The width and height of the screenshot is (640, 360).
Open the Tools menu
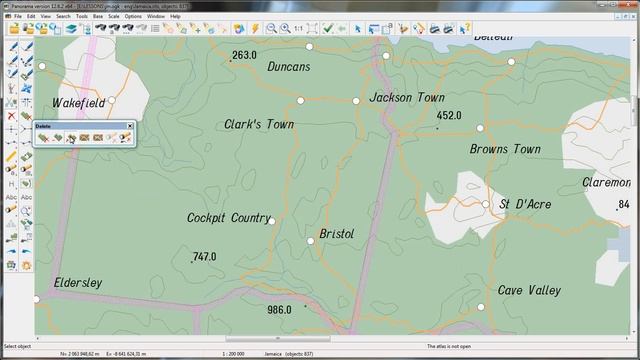pos(82,16)
